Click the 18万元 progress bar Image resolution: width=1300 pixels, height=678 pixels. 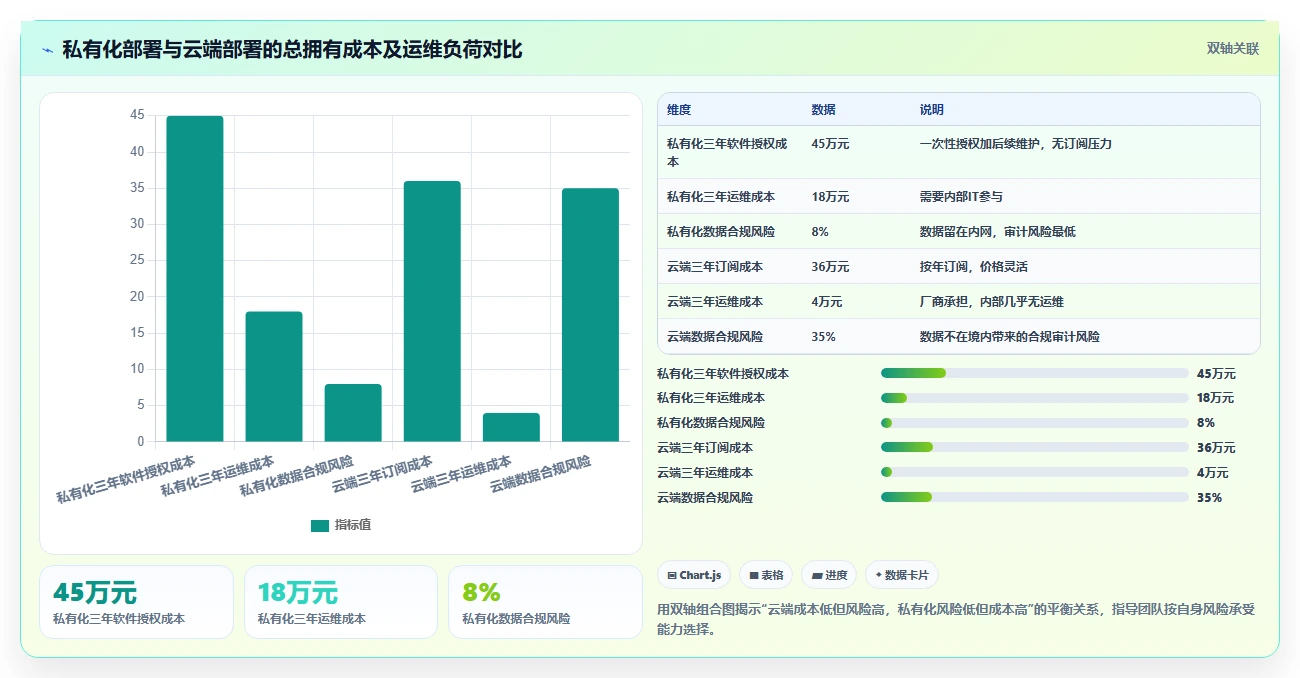pos(1035,398)
